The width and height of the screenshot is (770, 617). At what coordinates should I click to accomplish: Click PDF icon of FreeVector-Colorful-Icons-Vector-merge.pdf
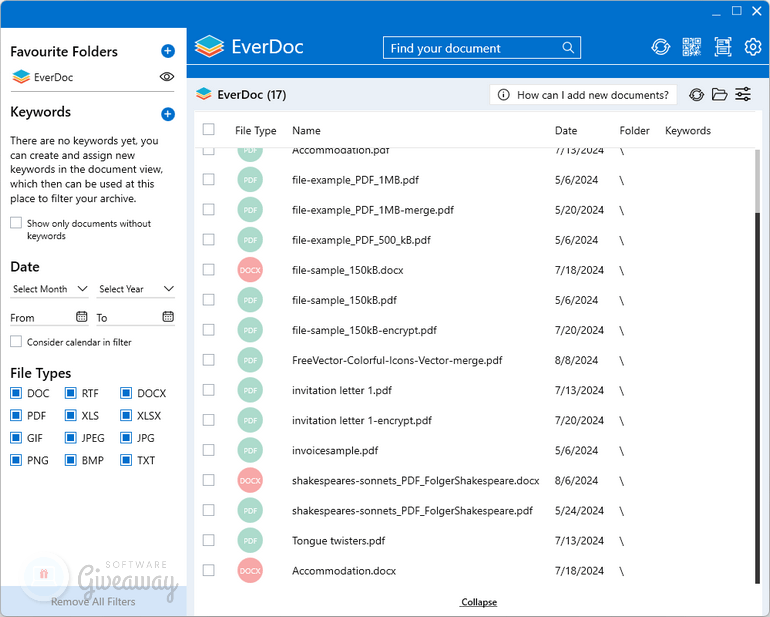point(250,360)
